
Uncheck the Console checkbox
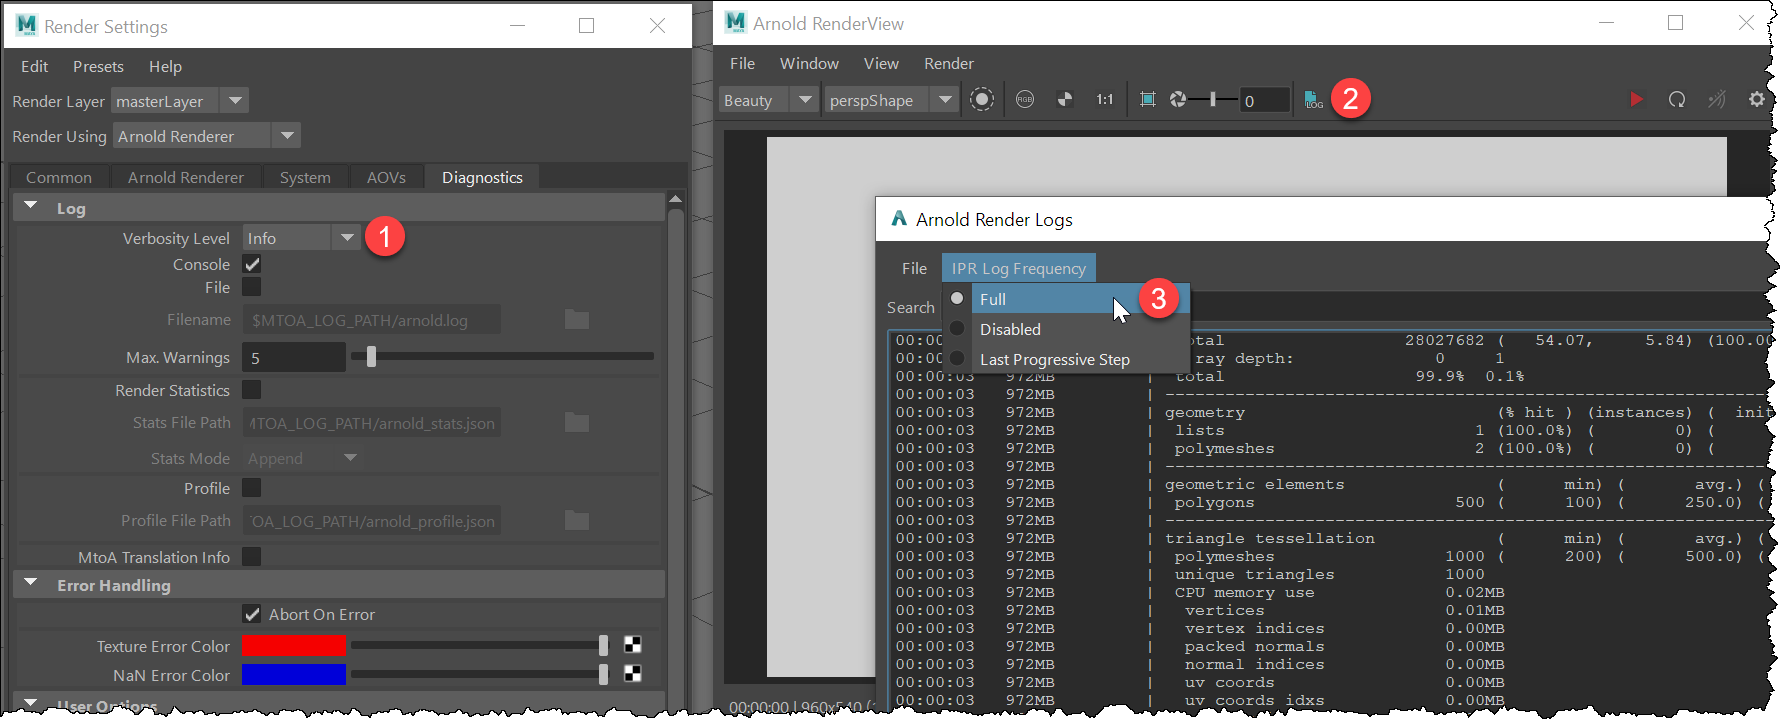pyautogui.click(x=252, y=265)
